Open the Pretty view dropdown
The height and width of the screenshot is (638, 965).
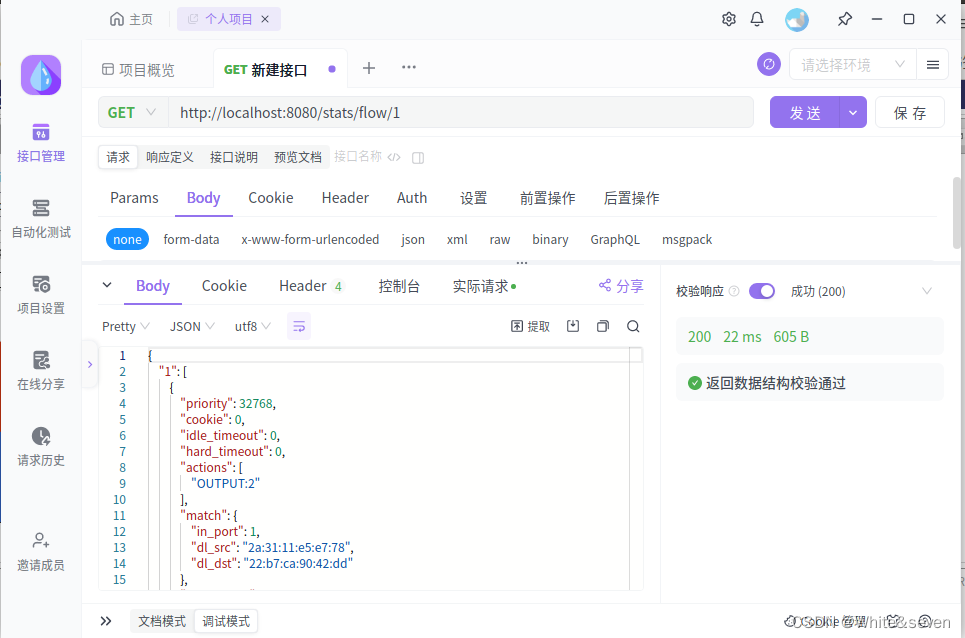click(124, 326)
